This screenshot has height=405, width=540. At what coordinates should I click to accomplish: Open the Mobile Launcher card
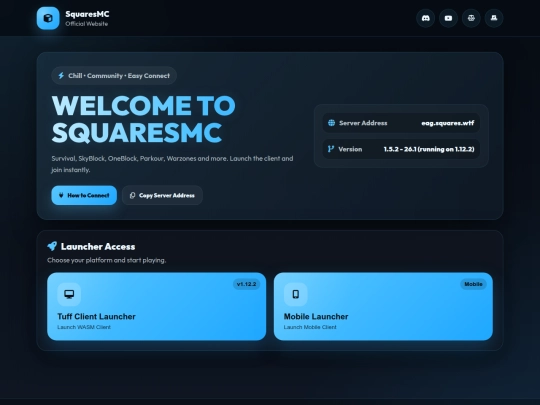click(x=383, y=307)
